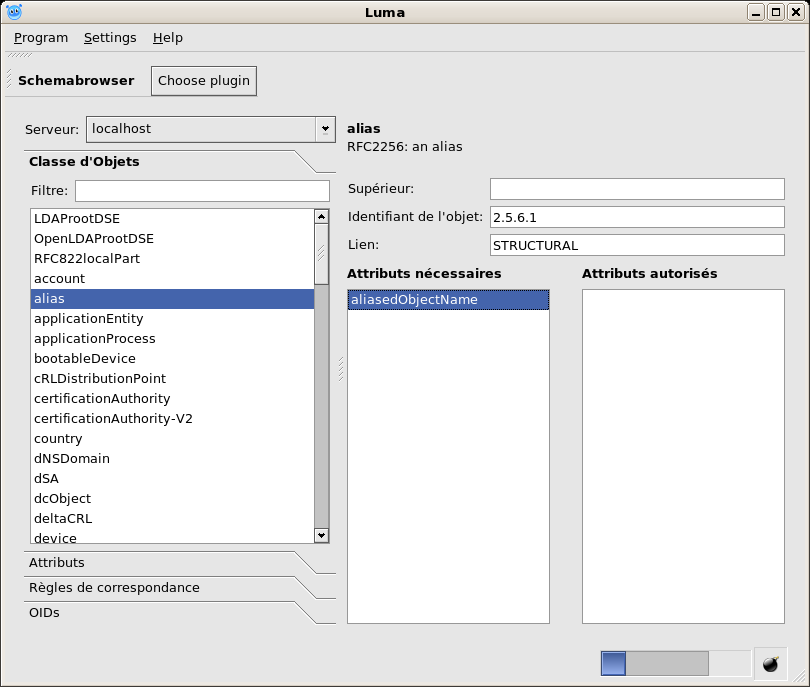This screenshot has height=687, width=810.
Task: Expand the Attributs section
Action: click(57, 563)
